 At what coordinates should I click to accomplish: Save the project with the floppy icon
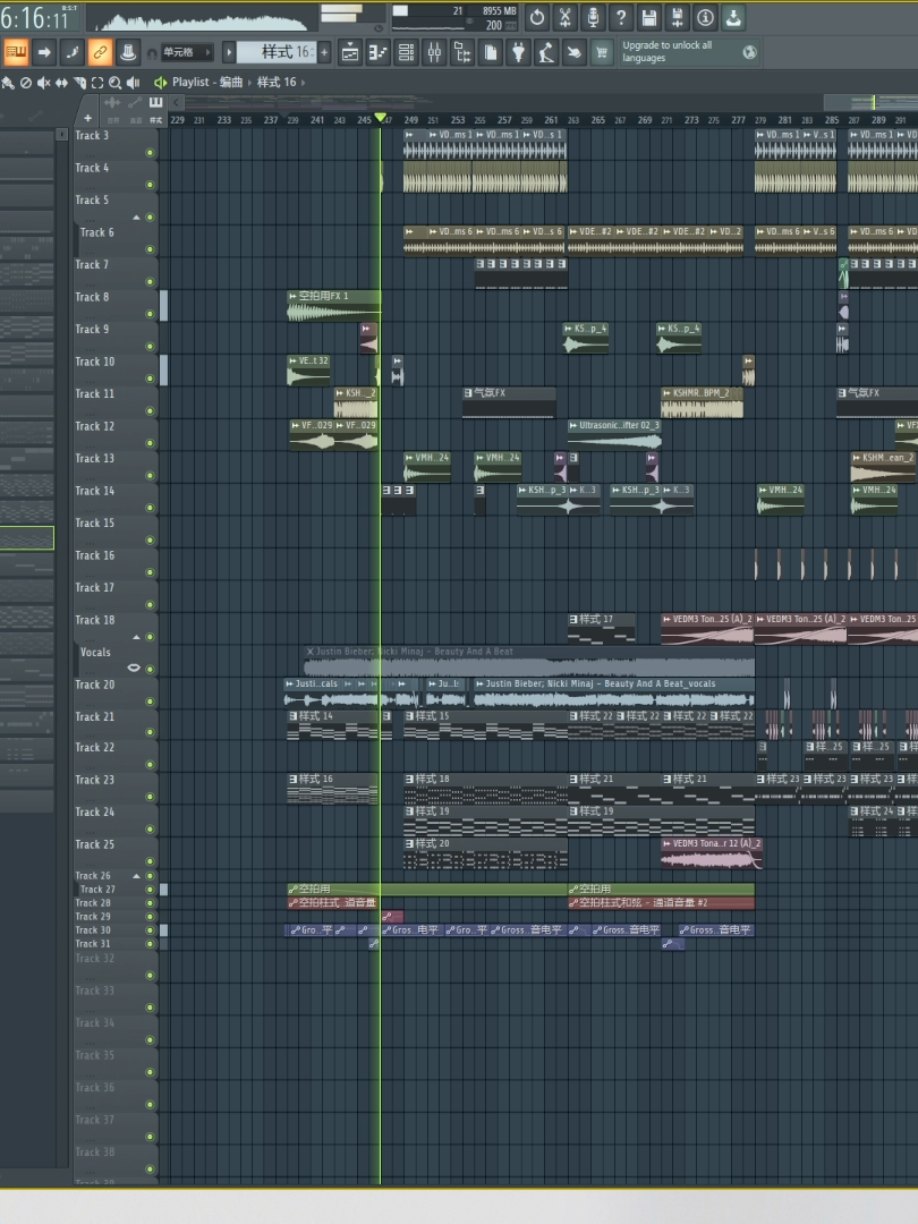click(x=649, y=17)
